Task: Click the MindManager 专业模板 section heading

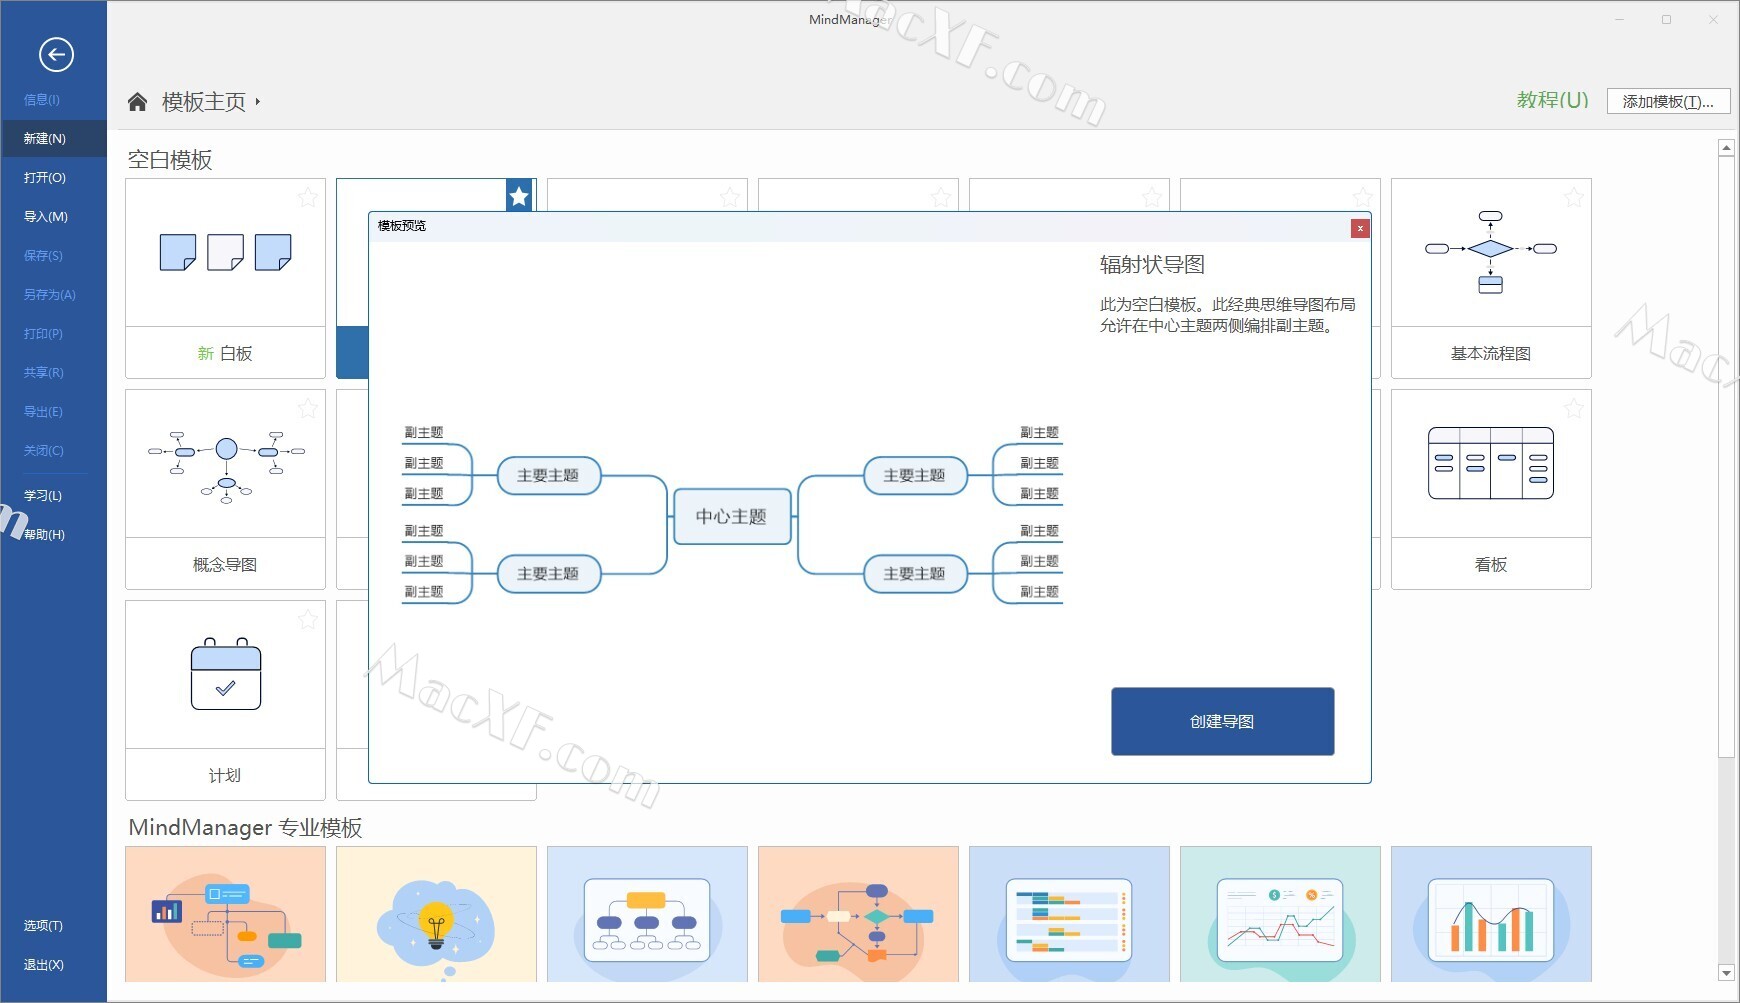Action: (245, 827)
